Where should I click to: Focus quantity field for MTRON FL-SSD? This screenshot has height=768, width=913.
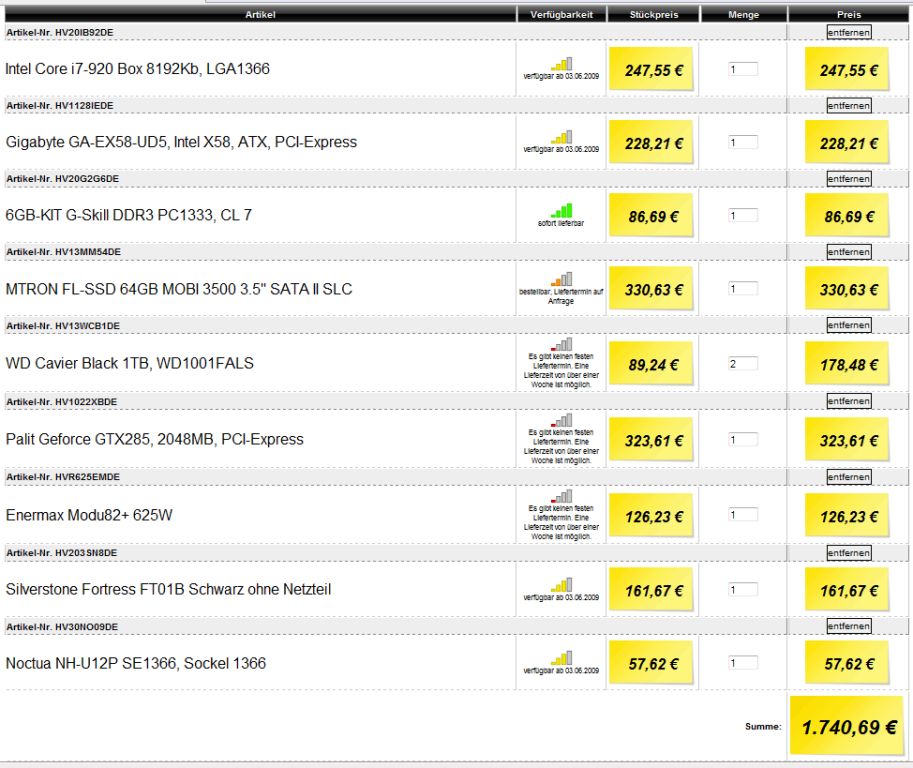tap(743, 288)
